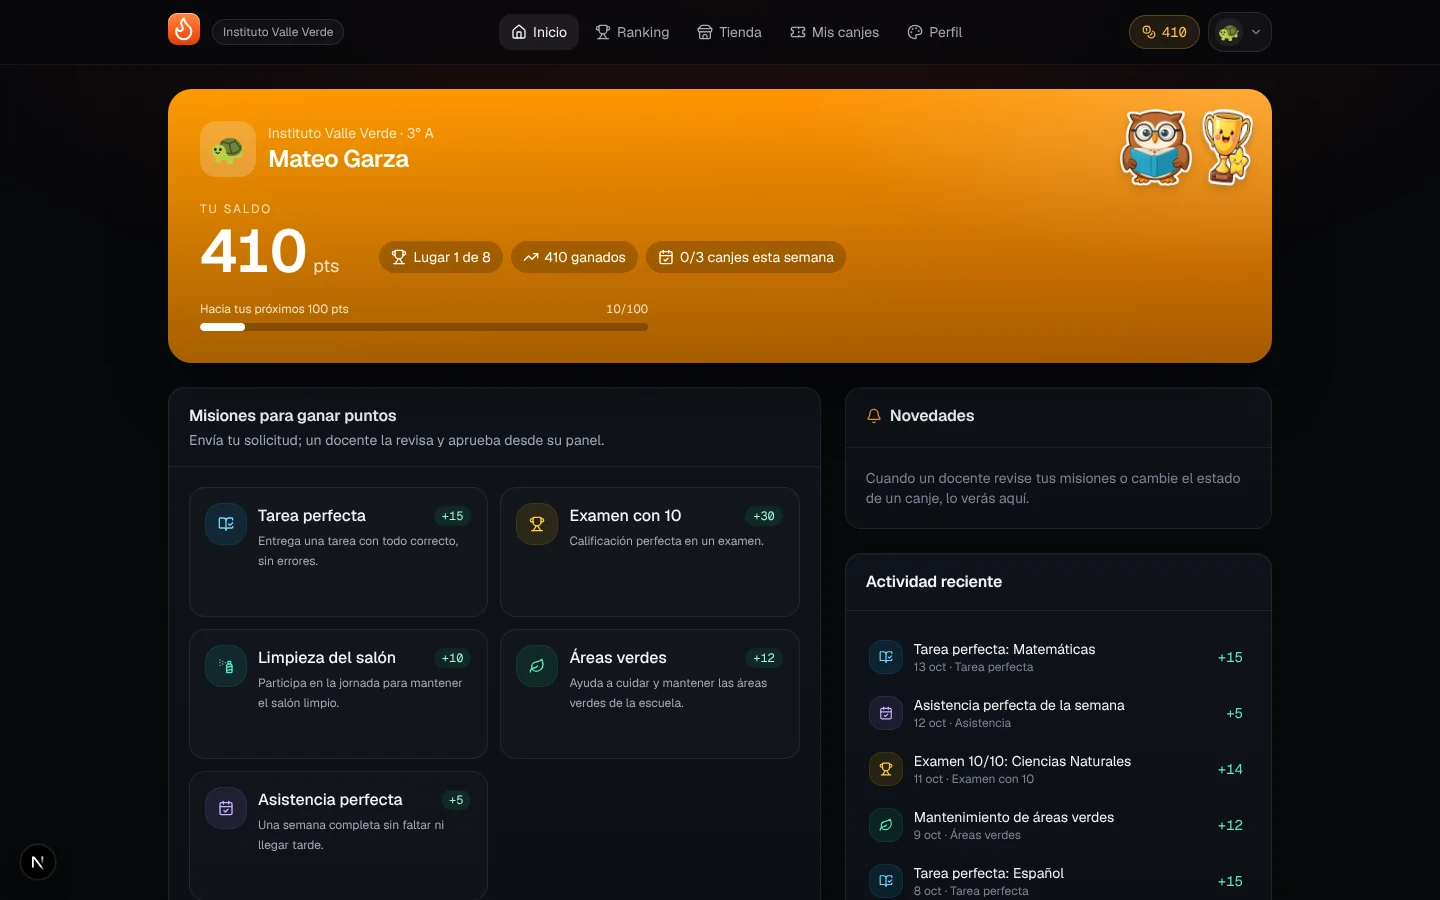Click the Instituto Valle Verde school chip
The image size is (1440, 900).
pos(278,32)
